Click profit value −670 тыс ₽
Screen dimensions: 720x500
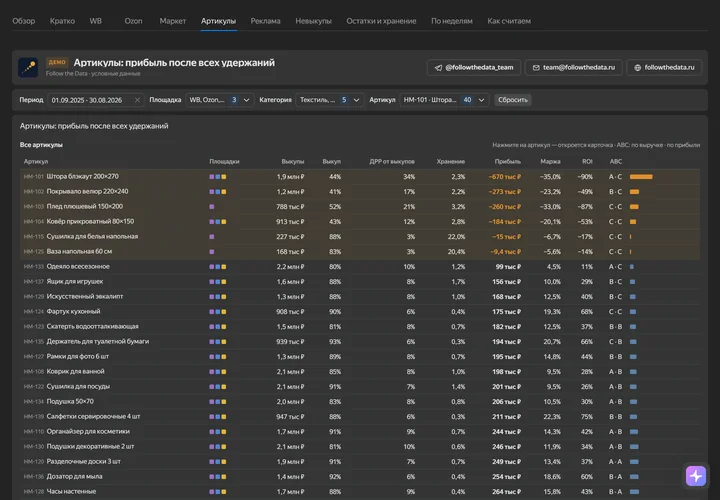(x=505, y=177)
